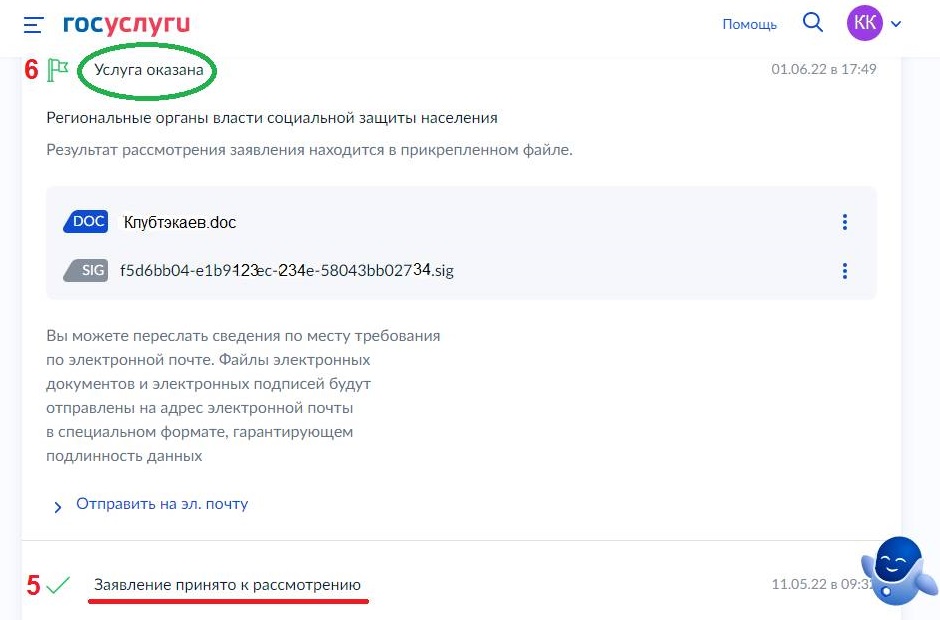Click the gray SIG file badge

[x=87, y=270]
